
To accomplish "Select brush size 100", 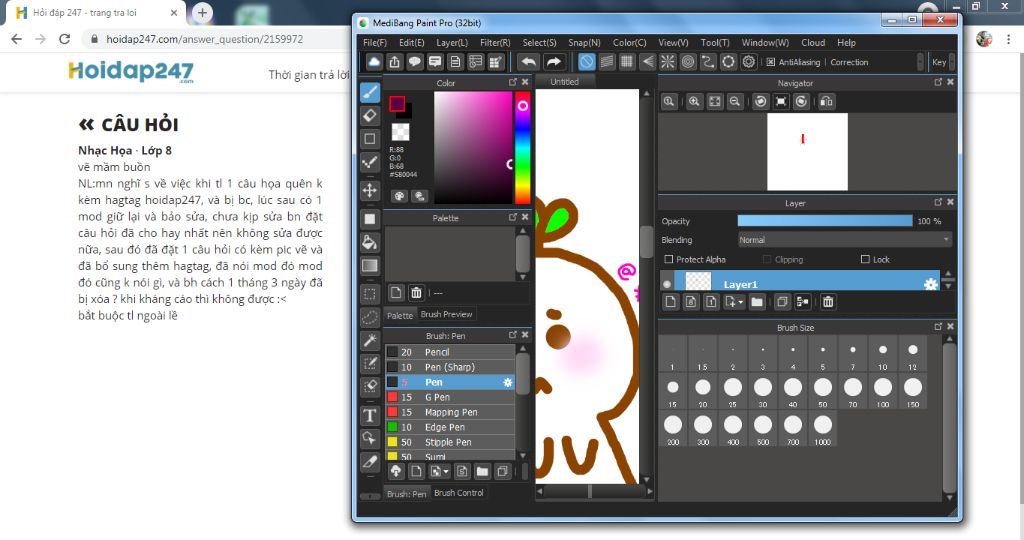I will (883, 391).
